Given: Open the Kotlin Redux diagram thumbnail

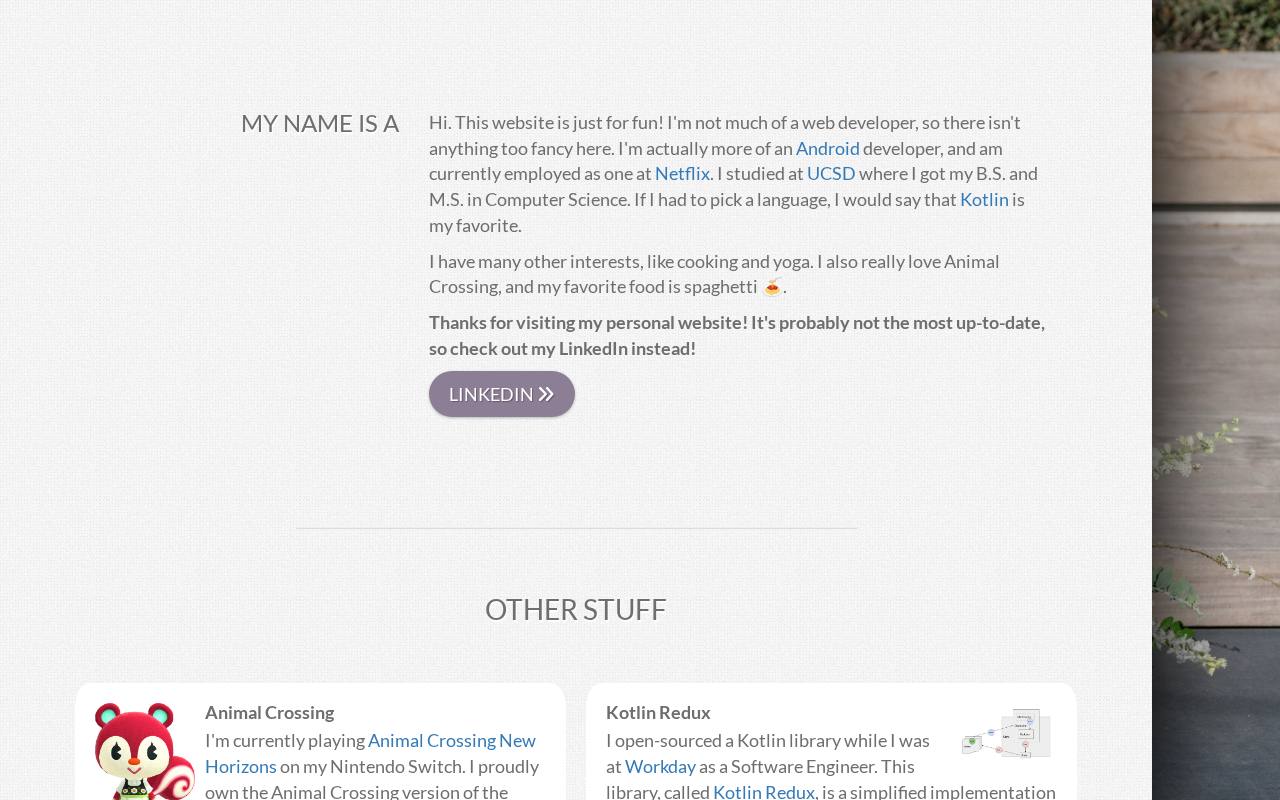Looking at the screenshot, I should (1006, 733).
